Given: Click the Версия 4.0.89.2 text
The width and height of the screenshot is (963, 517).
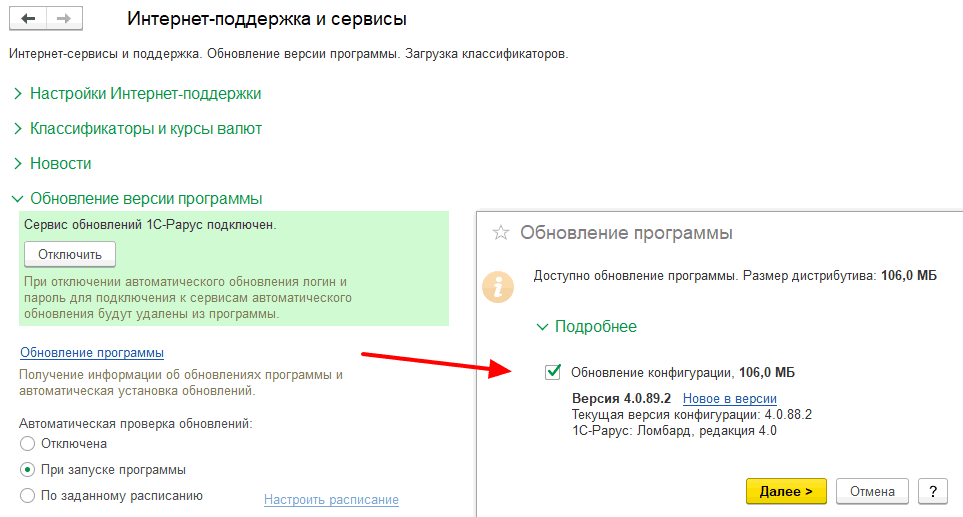Looking at the screenshot, I should click(x=622, y=398).
